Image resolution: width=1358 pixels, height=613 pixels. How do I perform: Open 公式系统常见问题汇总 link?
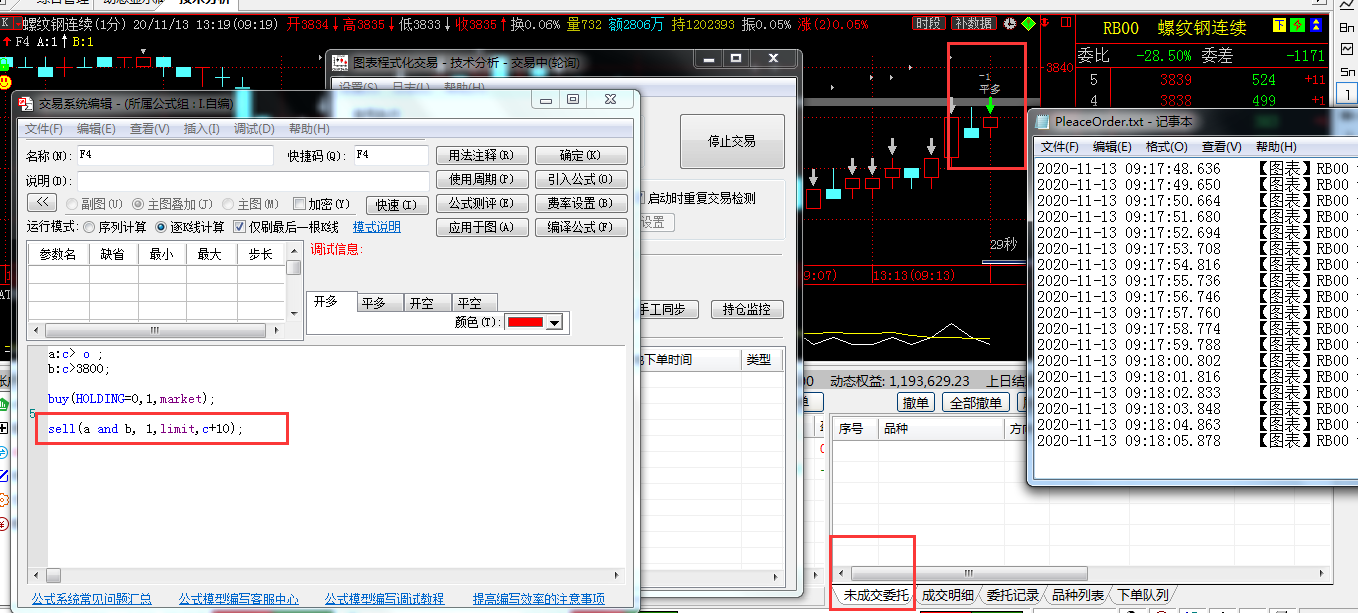click(92, 600)
